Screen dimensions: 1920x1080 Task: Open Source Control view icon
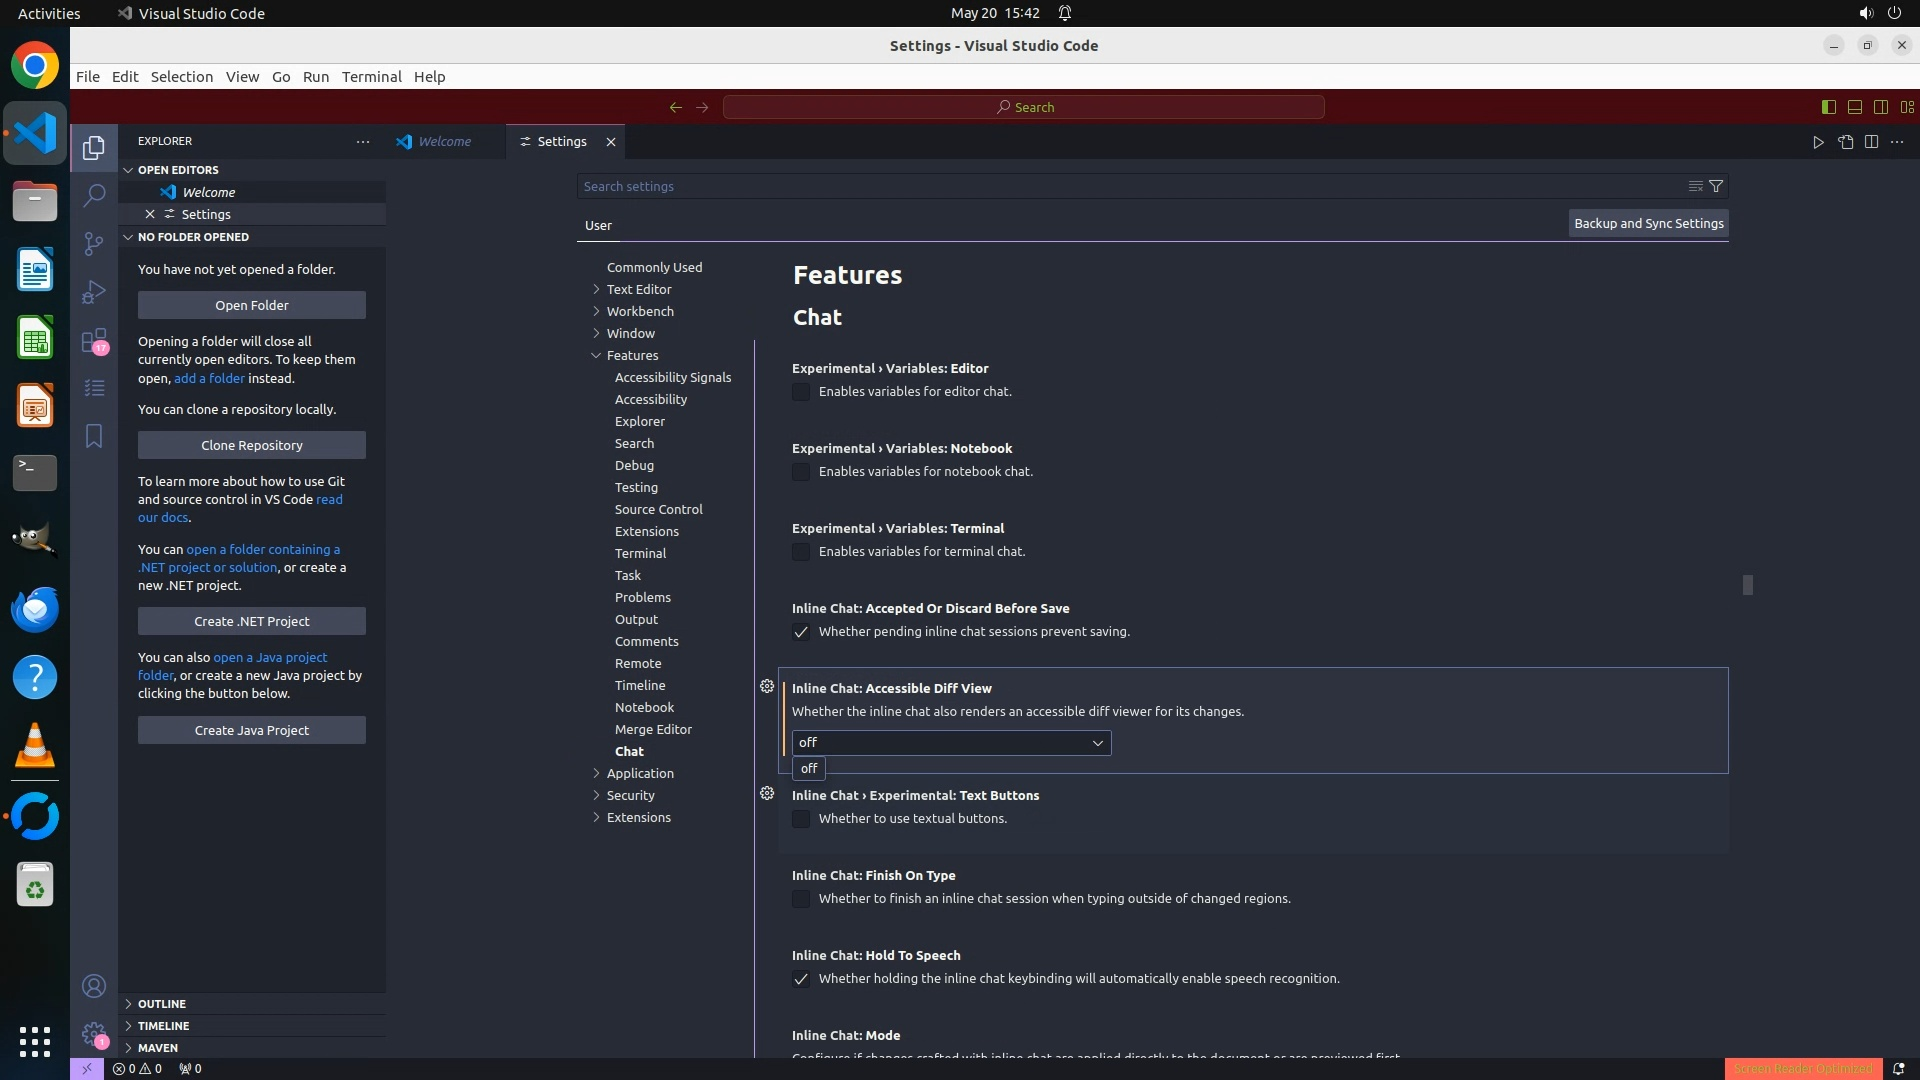click(94, 243)
